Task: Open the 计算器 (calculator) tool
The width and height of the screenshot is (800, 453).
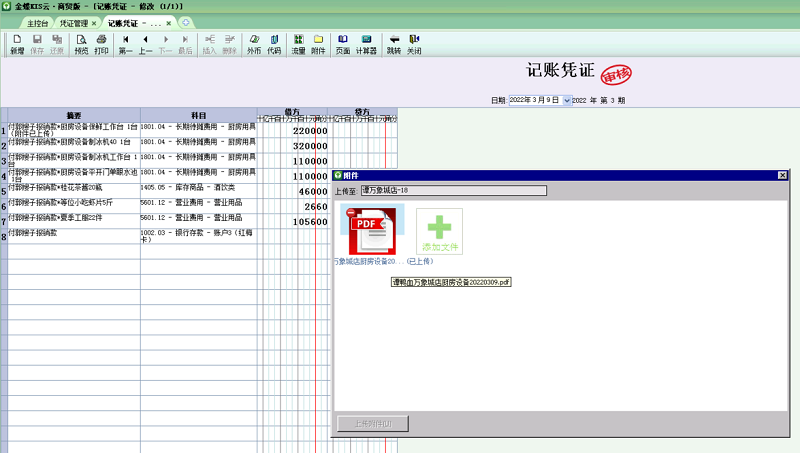Action: (366, 44)
